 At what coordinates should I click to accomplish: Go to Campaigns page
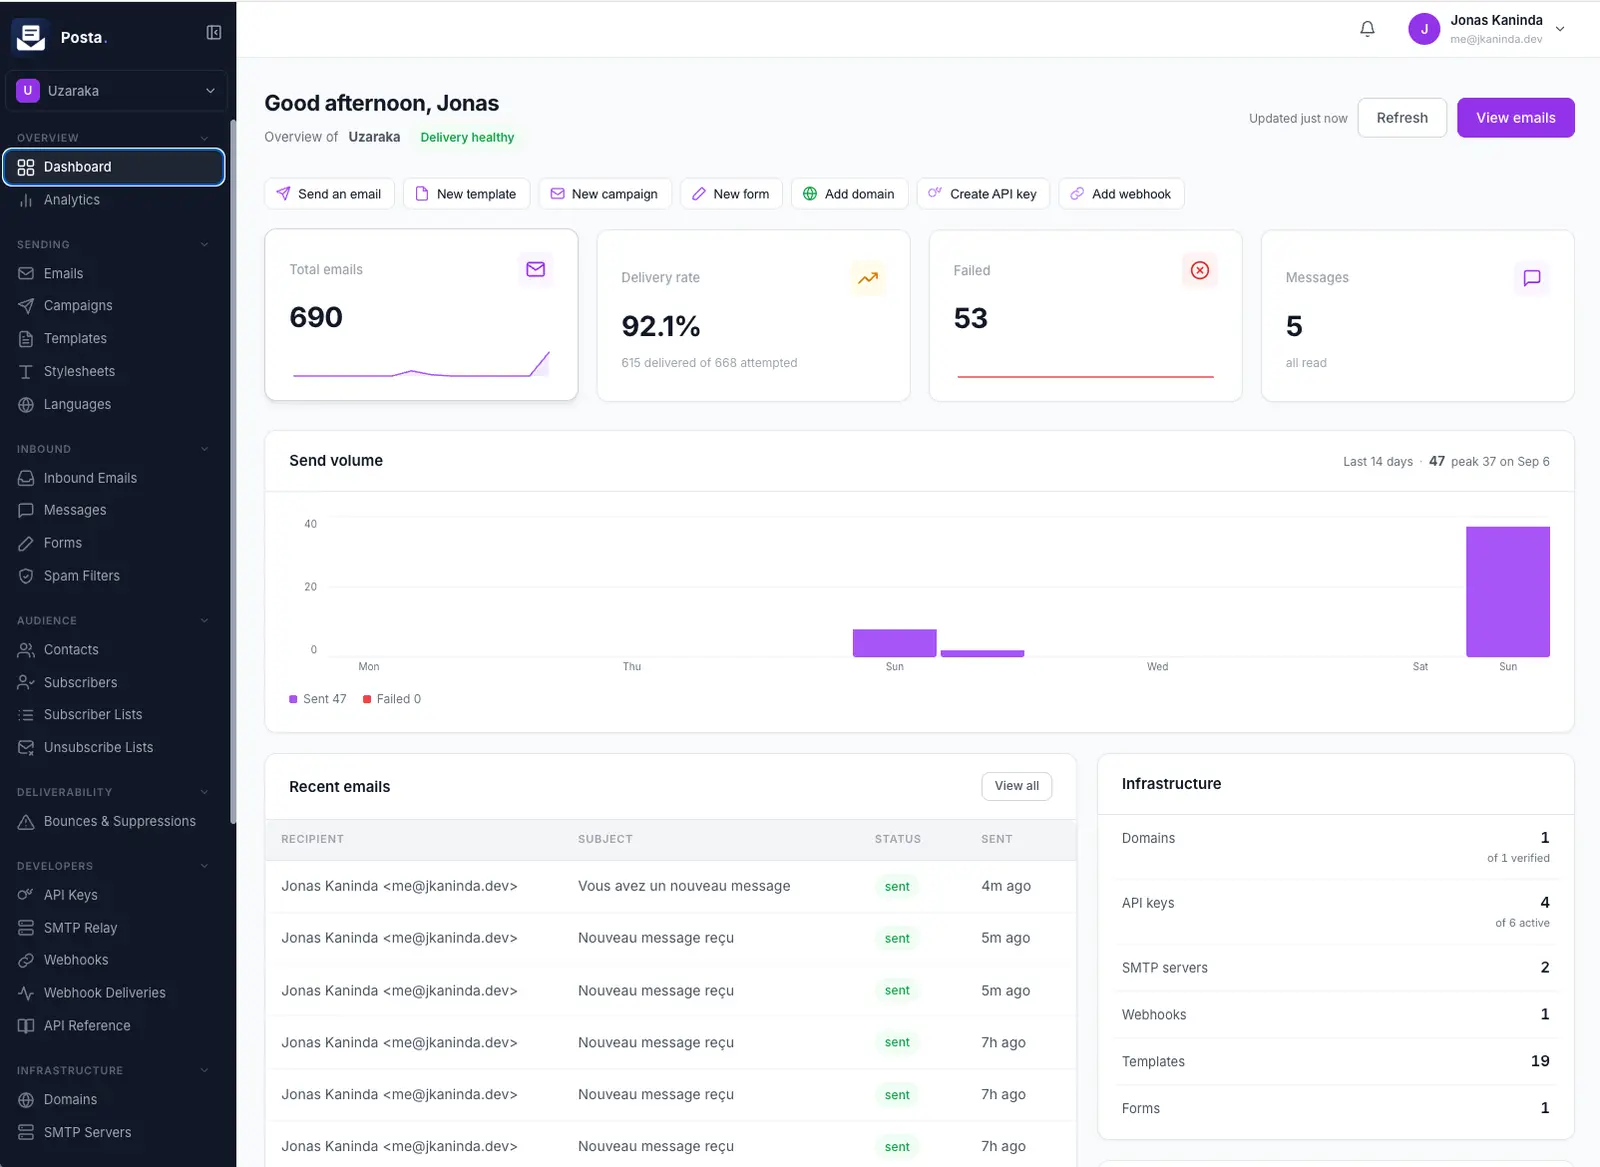click(x=113, y=306)
